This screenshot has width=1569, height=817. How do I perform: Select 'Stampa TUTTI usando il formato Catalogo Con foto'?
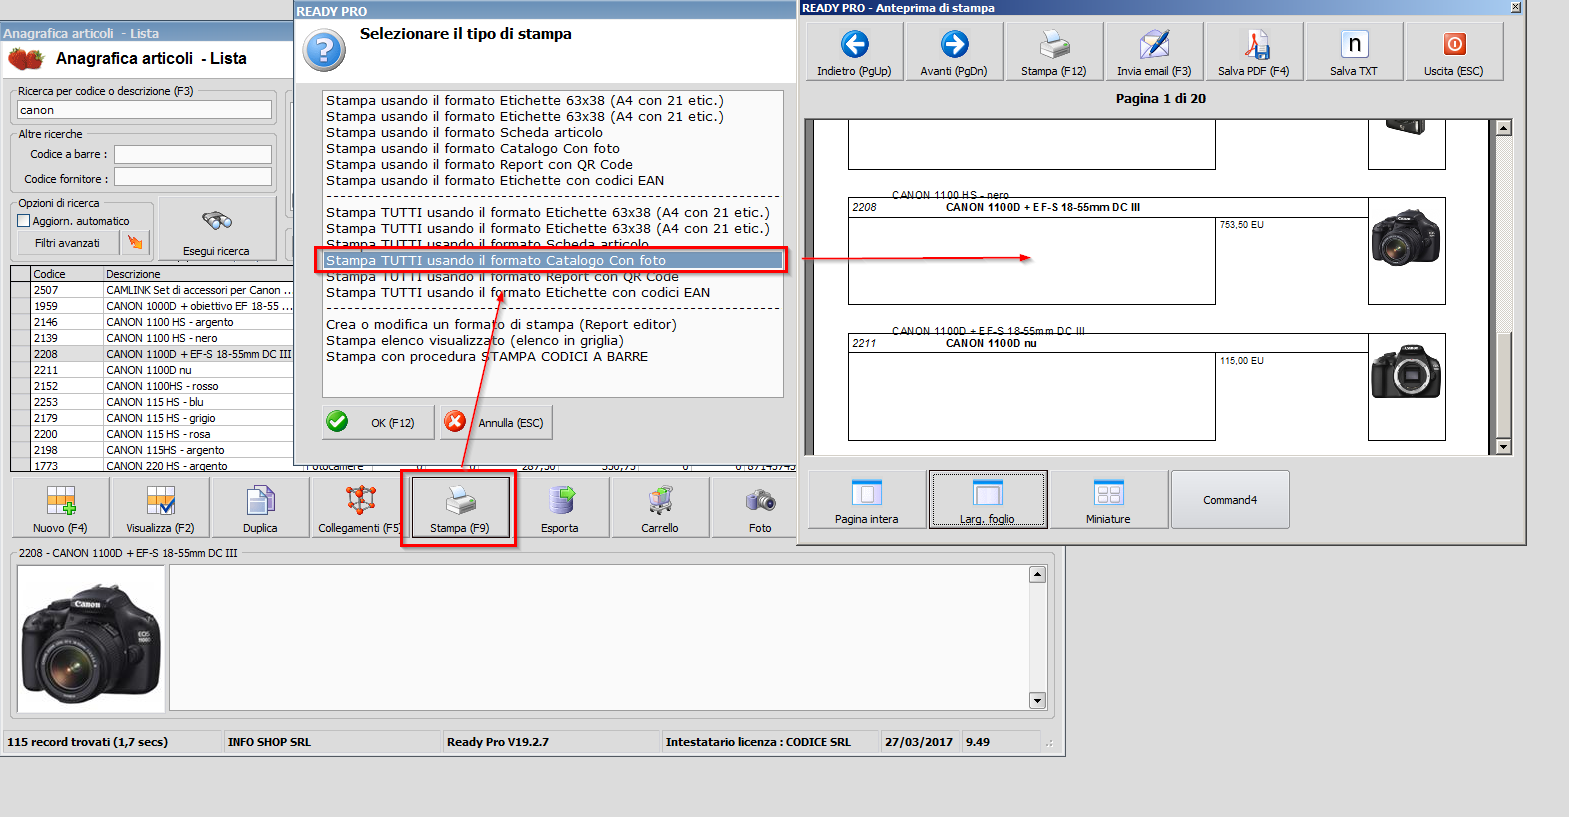click(x=552, y=260)
